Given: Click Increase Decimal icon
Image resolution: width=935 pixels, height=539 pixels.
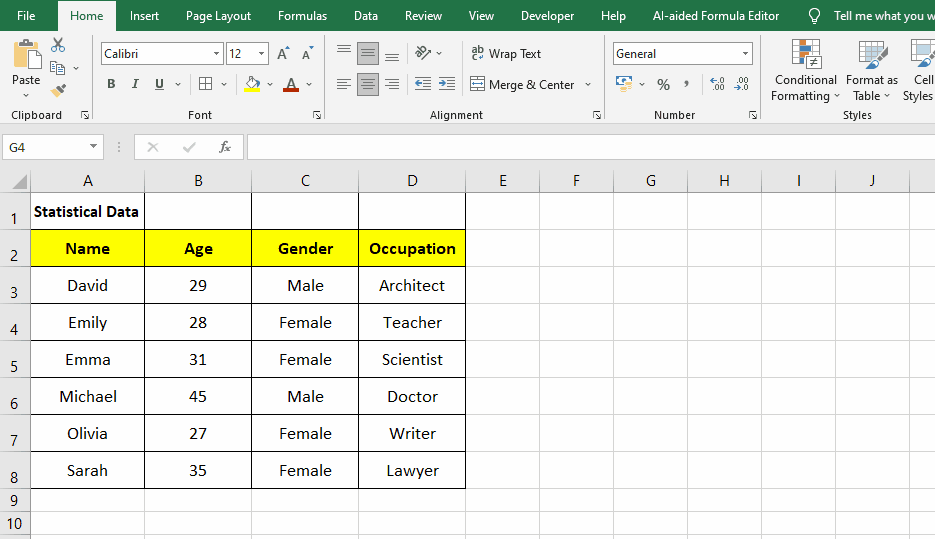Looking at the screenshot, I should click(x=717, y=84).
